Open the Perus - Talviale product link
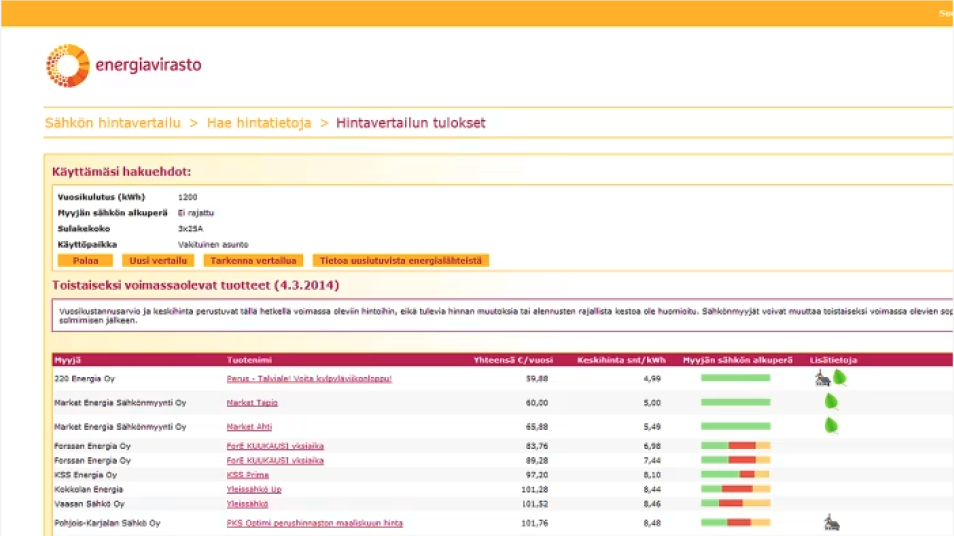The width and height of the screenshot is (954, 536). pyautogui.click(x=309, y=378)
